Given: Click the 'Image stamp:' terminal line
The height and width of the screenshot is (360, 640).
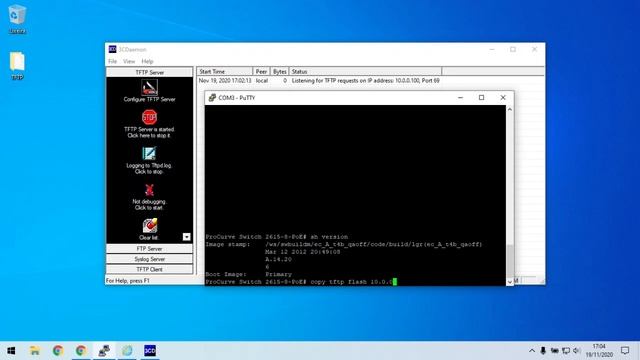Looking at the screenshot, I should click(344, 244).
